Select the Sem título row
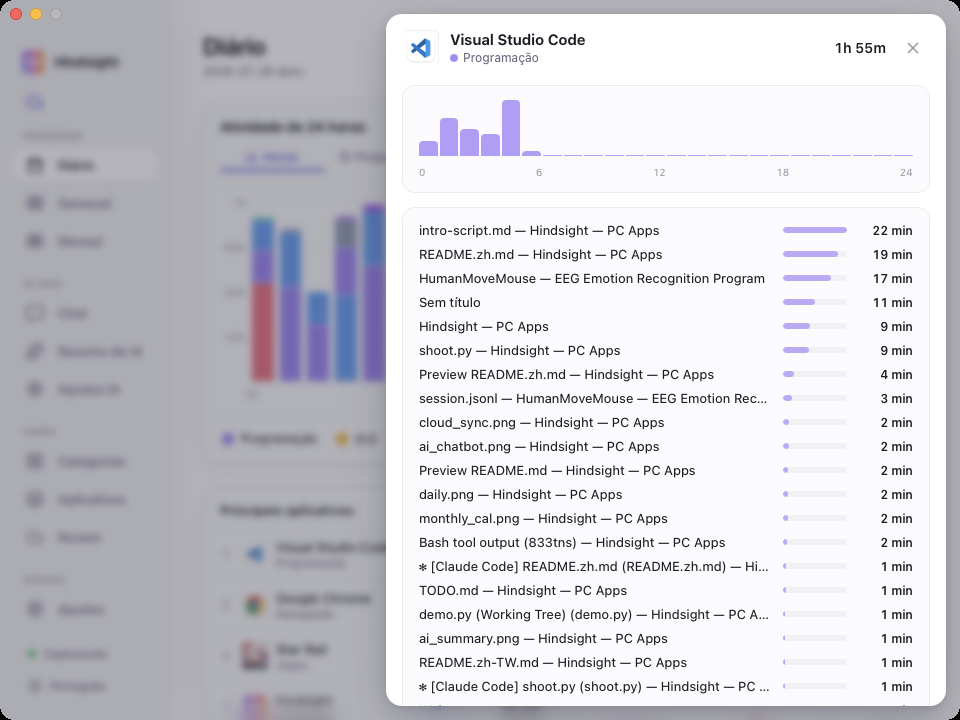960x720 pixels. 666,302
